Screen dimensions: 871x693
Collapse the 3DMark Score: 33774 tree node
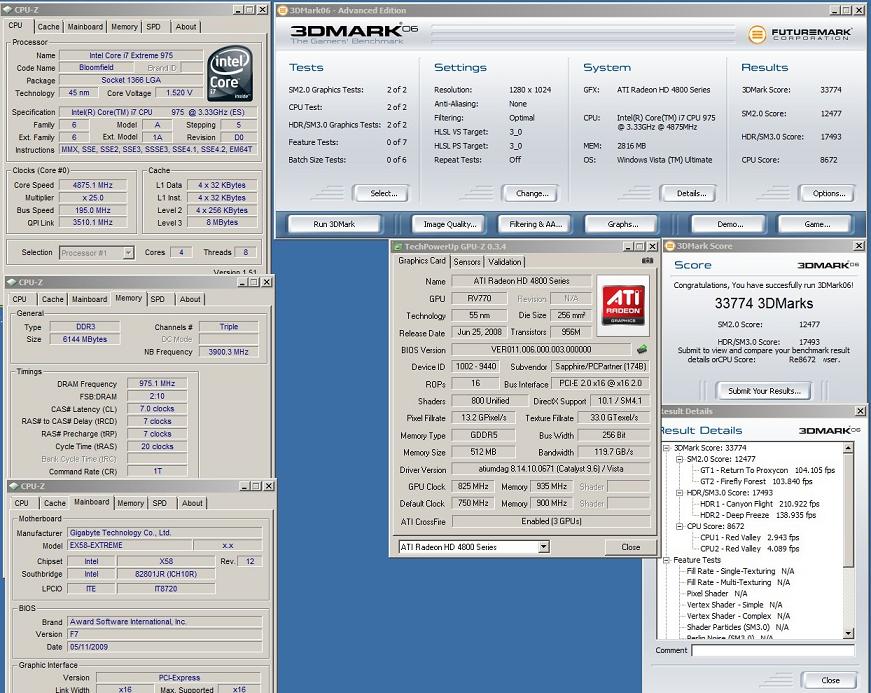tap(667, 448)
